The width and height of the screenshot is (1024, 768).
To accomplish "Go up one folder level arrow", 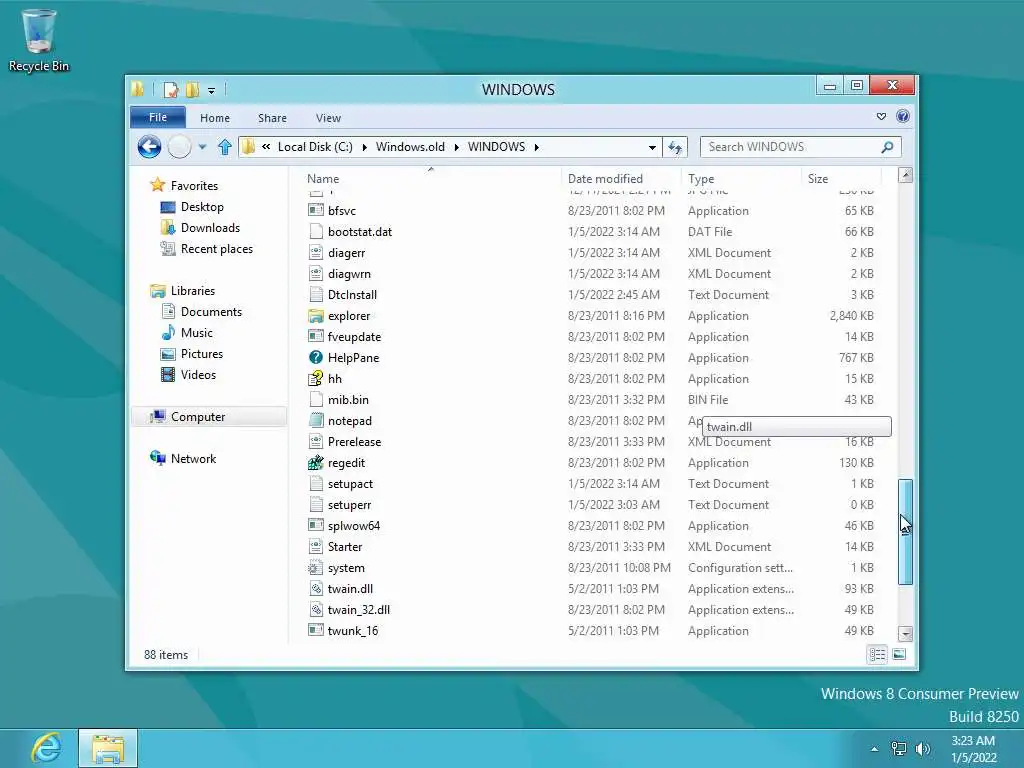I will 225,147.
